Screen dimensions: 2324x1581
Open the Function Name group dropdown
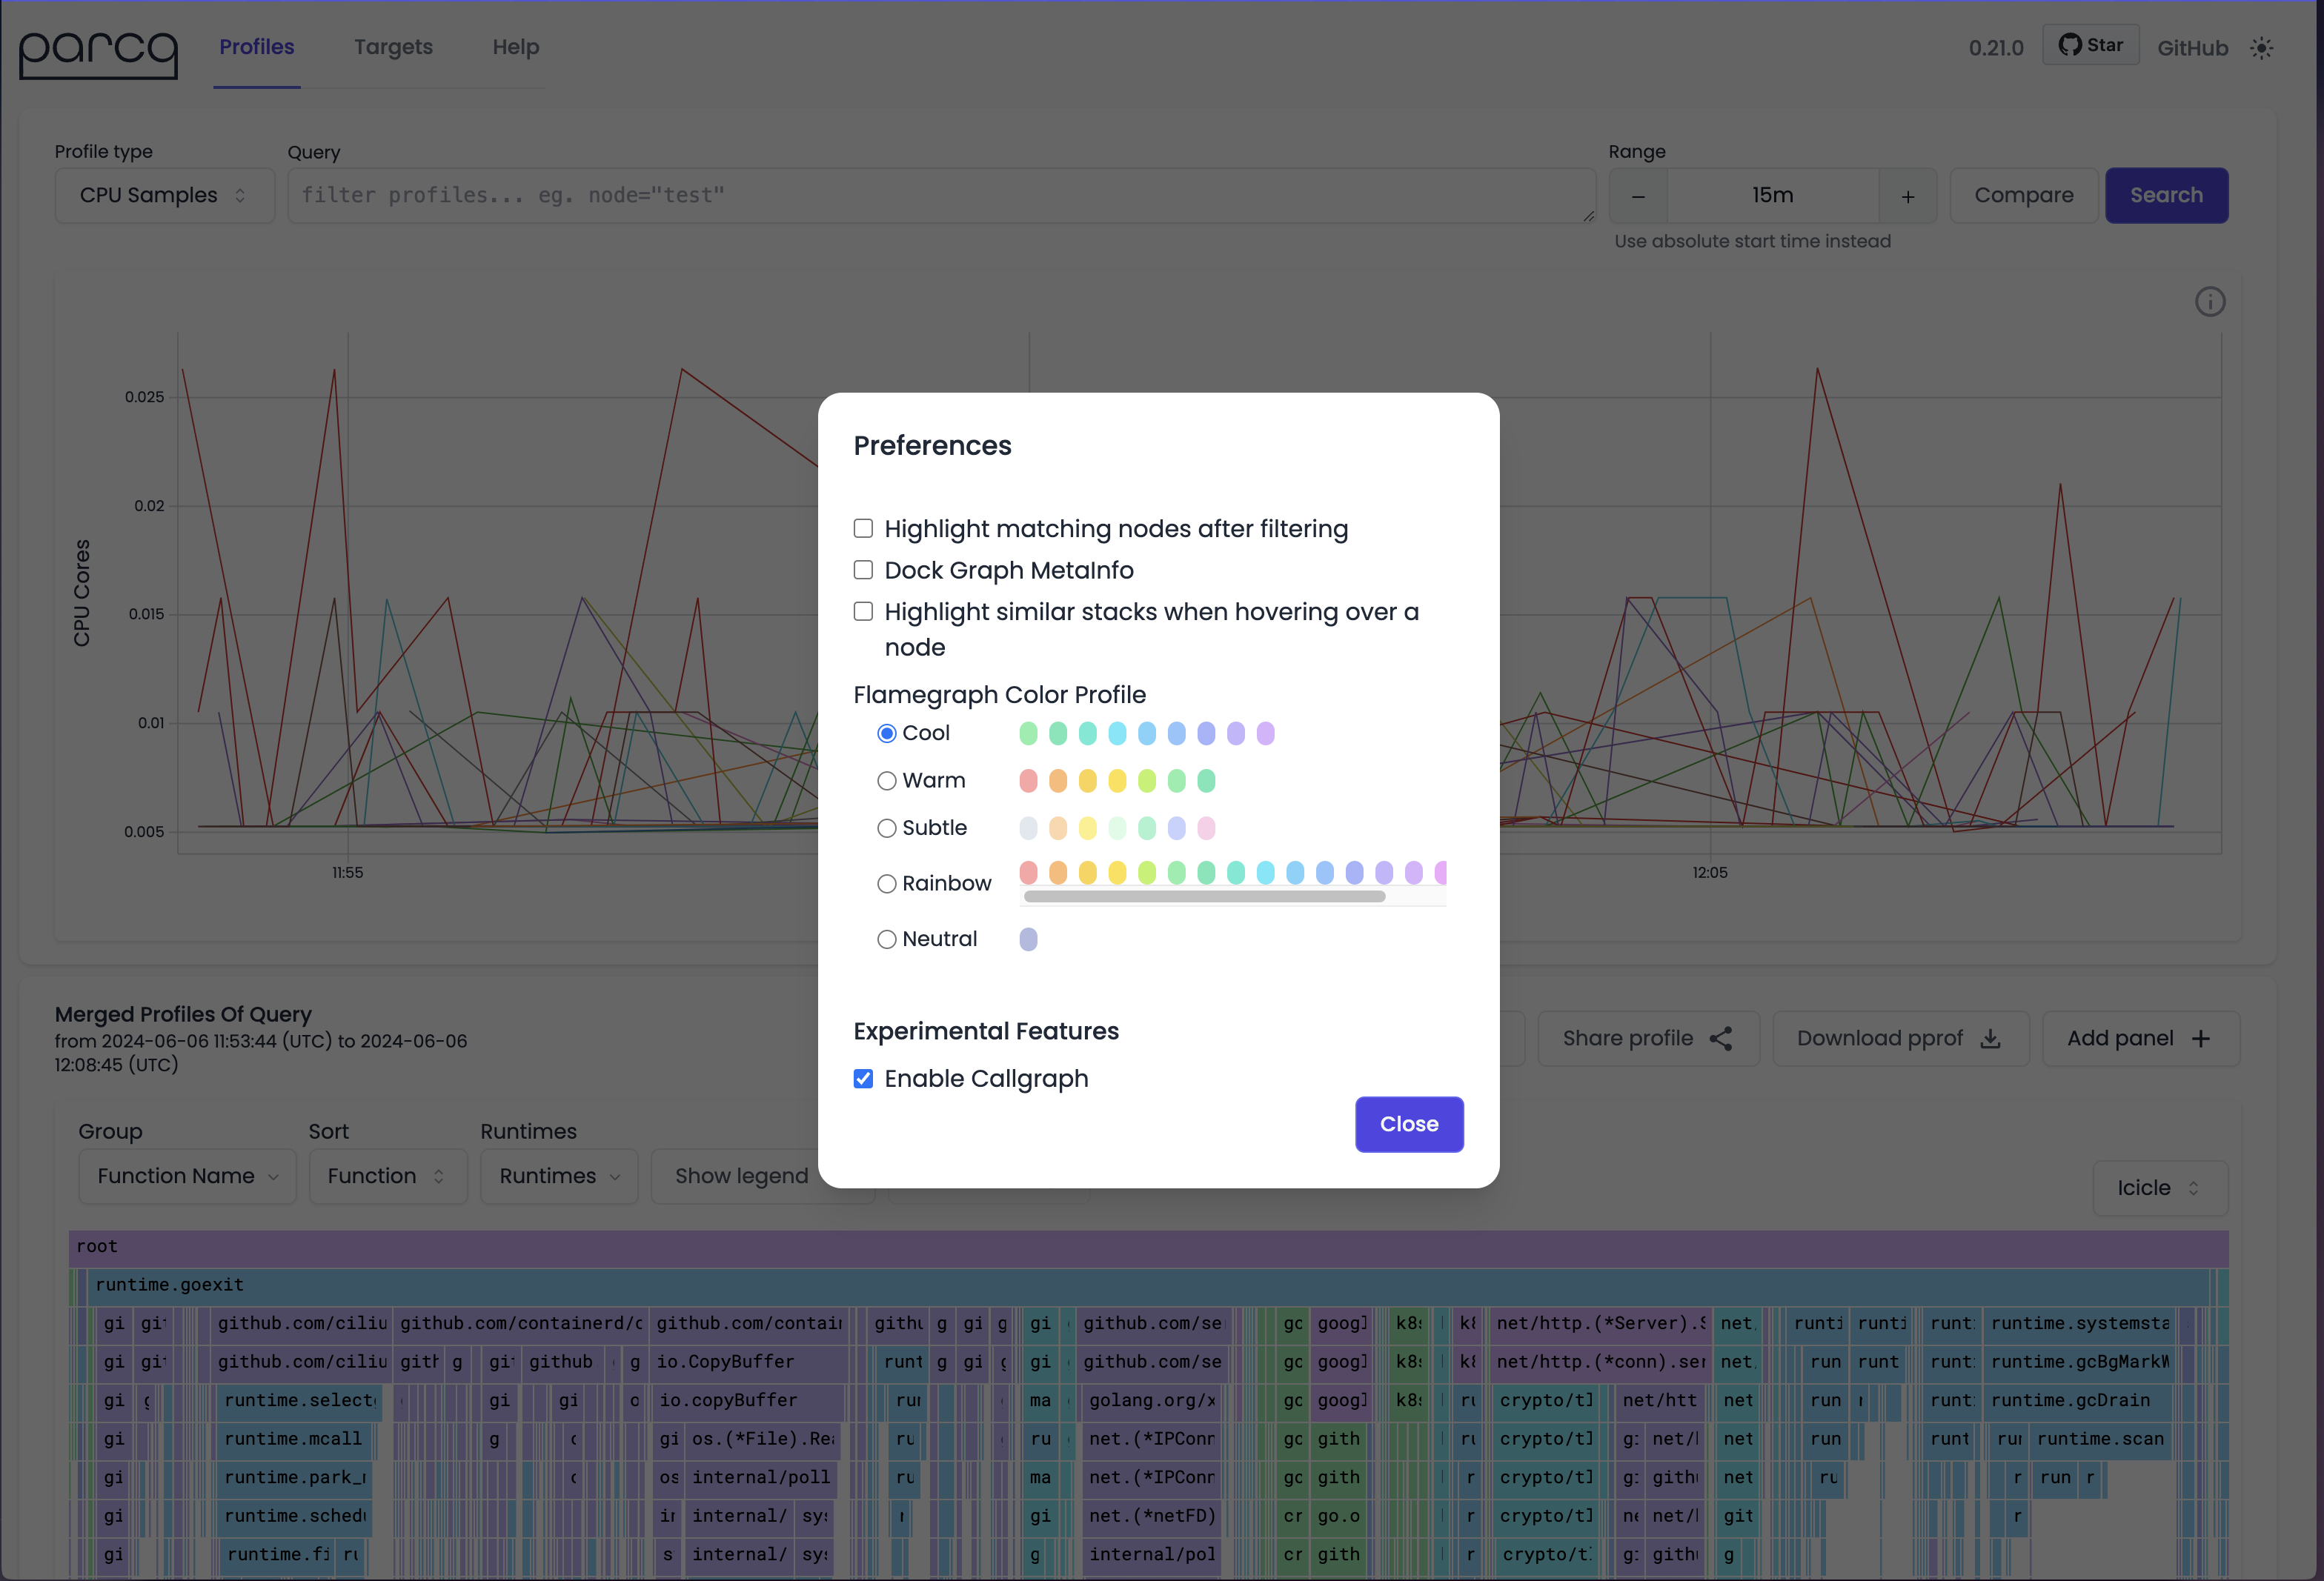(187, 1176)
